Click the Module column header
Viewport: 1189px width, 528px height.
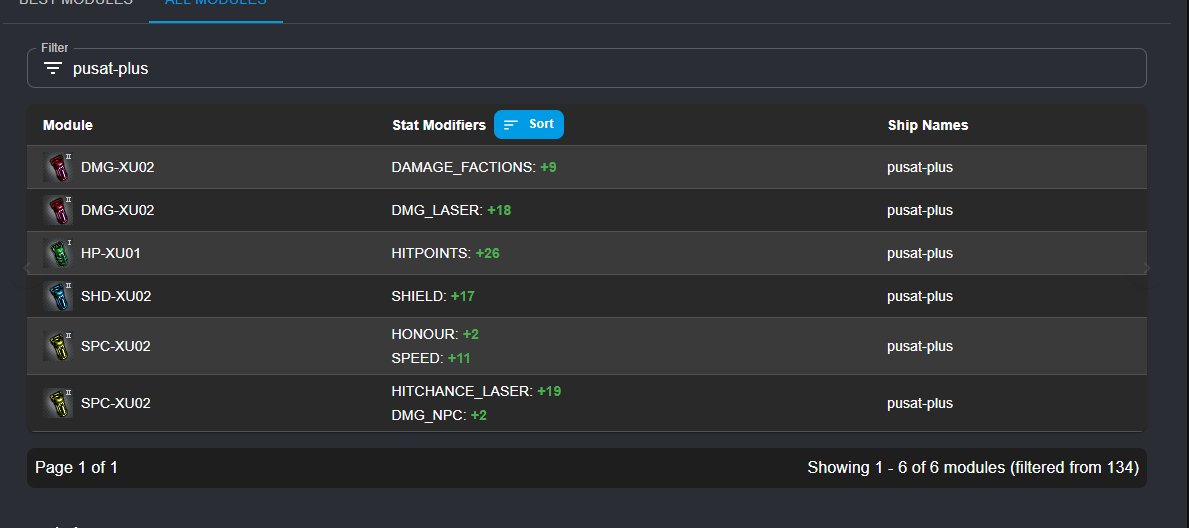pyautogui.click(x=68, y=125)
